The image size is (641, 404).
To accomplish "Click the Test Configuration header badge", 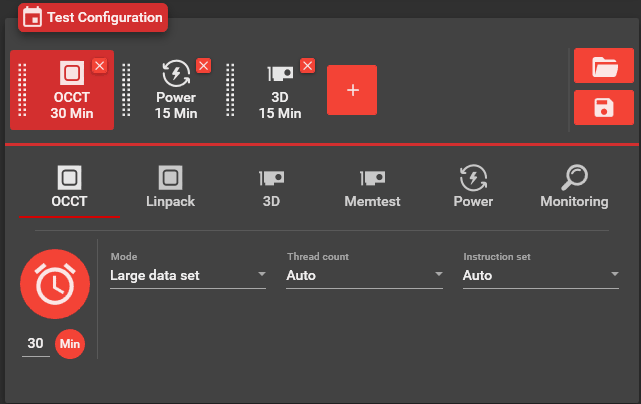I will point(93,18).
